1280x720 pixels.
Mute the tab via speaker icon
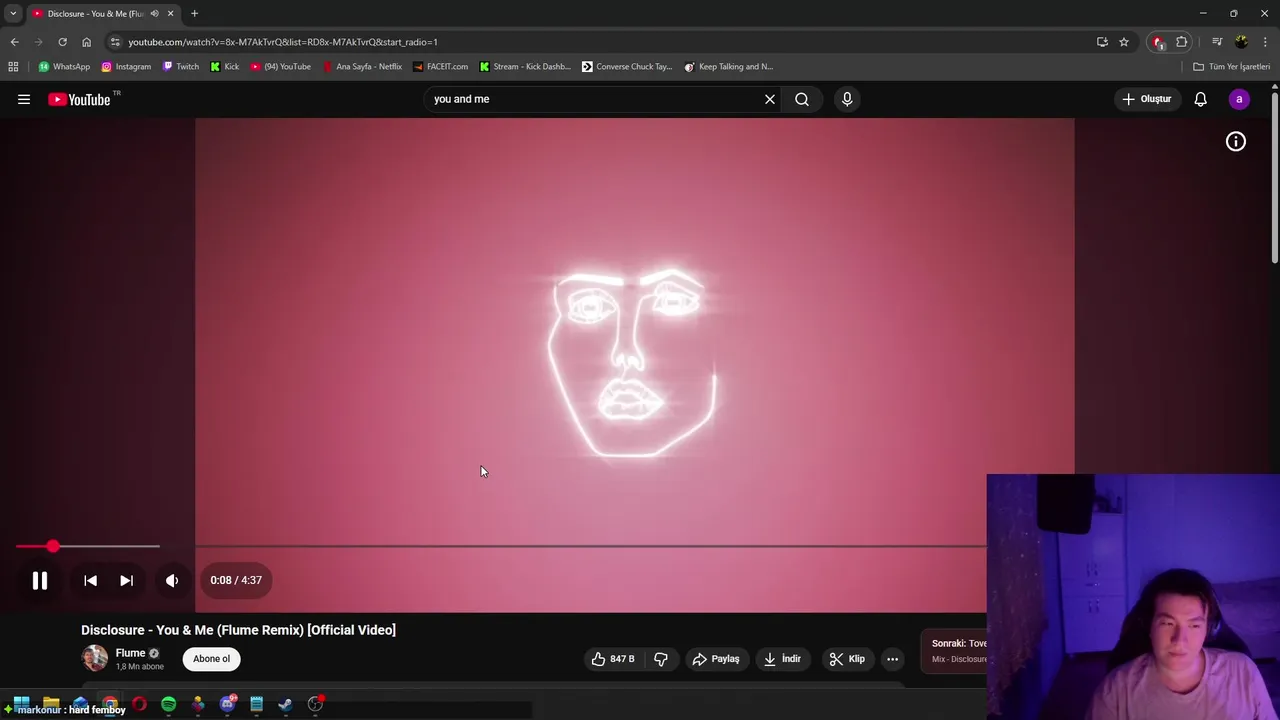pyautogui.click(x=154, y=14)
